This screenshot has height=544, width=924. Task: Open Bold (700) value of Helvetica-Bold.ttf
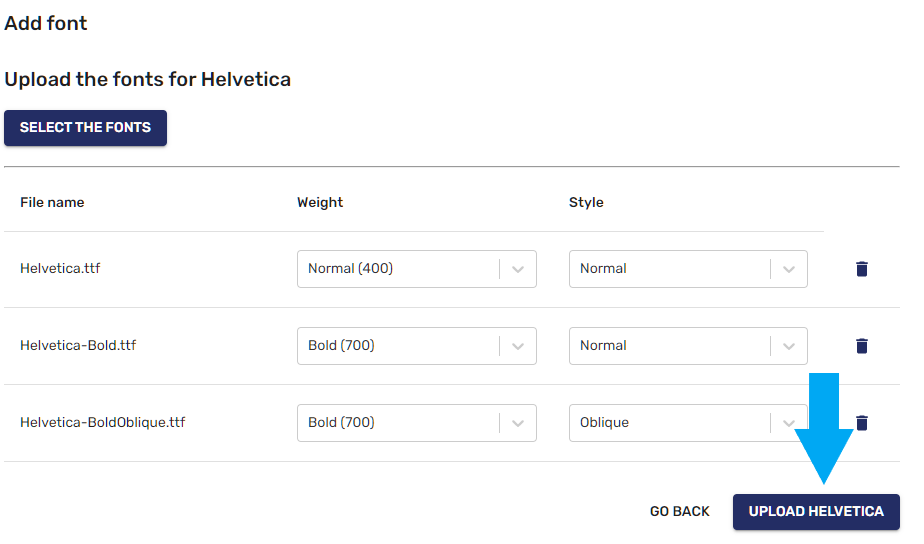417,346
